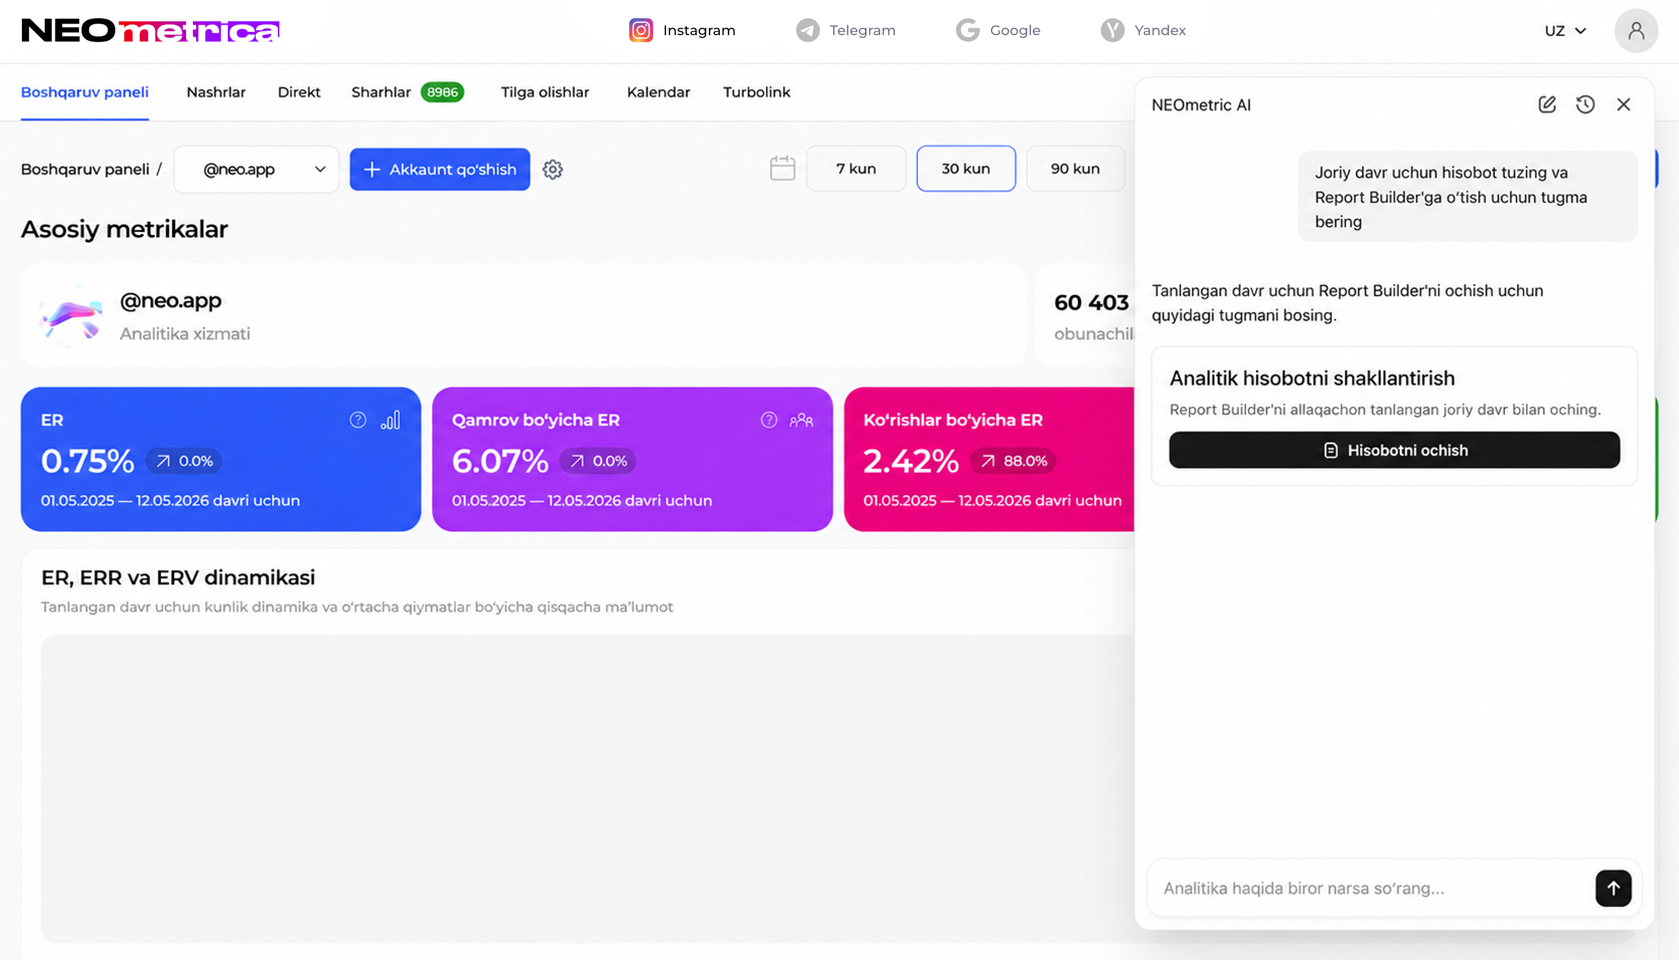The width and height of the screenshot is (1679, 960).
Task: Open dashboard settings gear icon
Action: coord(553,169)
